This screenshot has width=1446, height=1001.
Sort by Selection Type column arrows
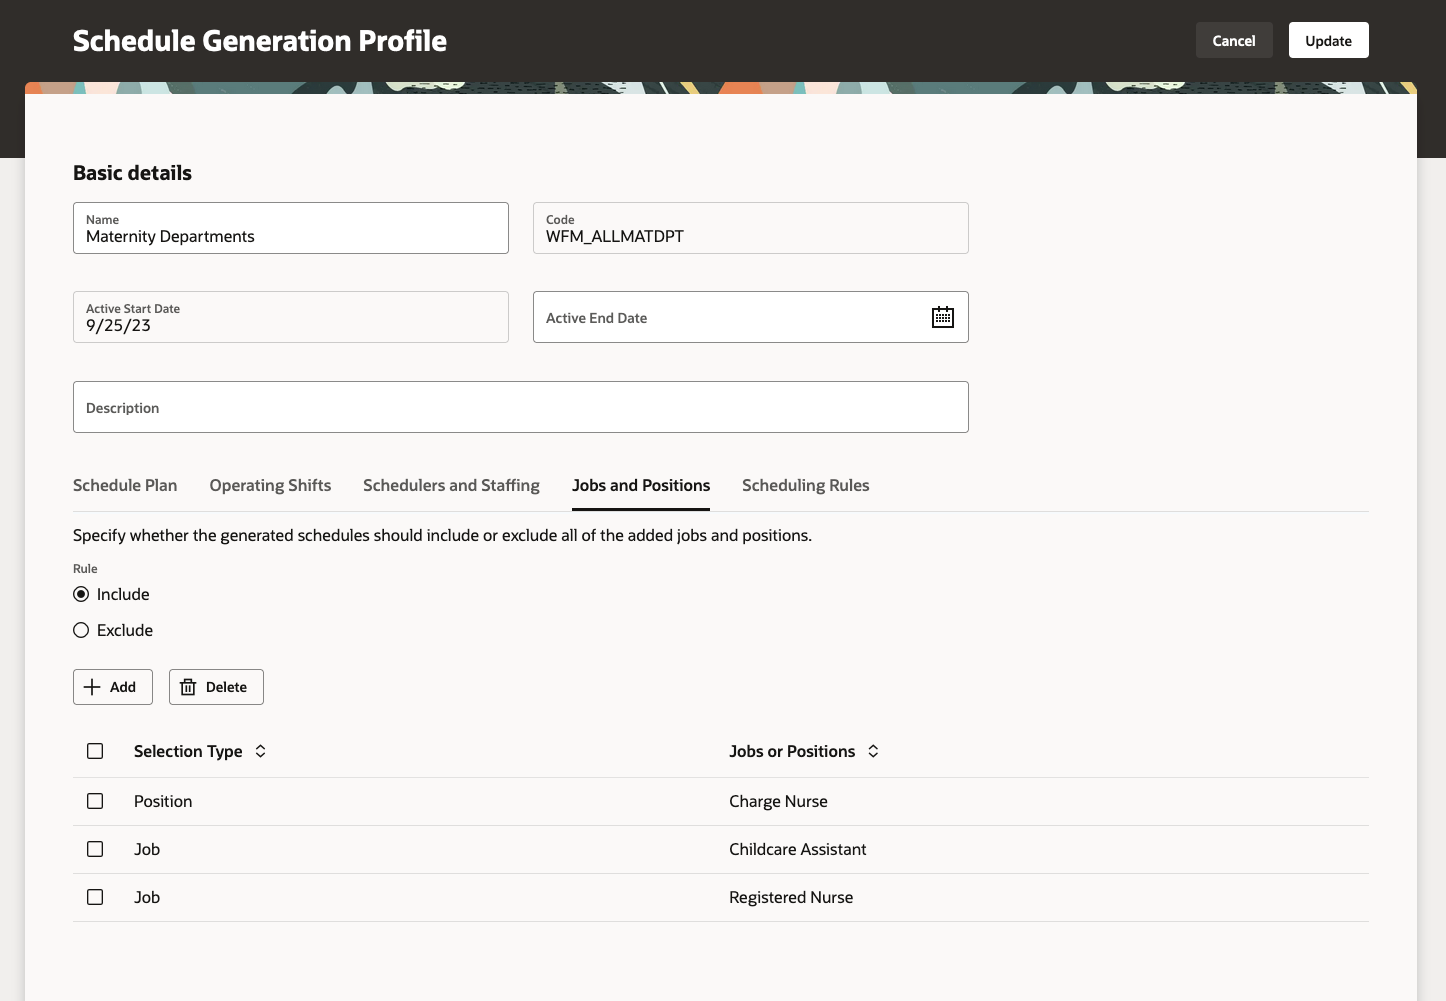(x=261, y=751)
